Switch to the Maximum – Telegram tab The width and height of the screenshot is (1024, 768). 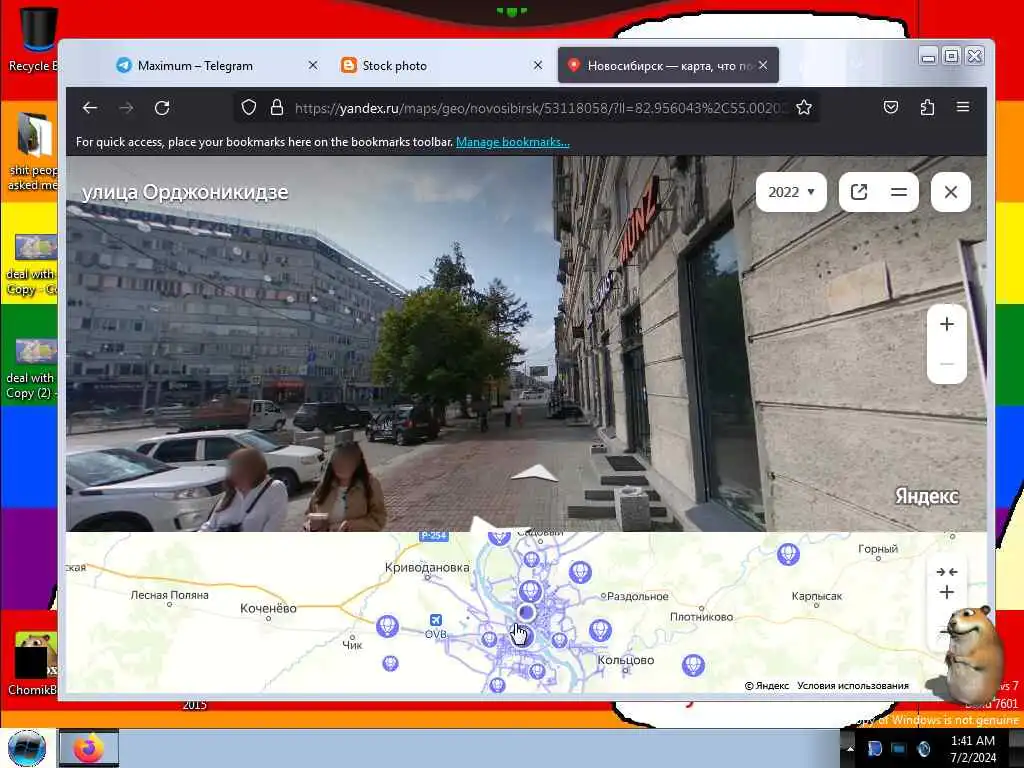pyautogui.click(x=195, y=65)
